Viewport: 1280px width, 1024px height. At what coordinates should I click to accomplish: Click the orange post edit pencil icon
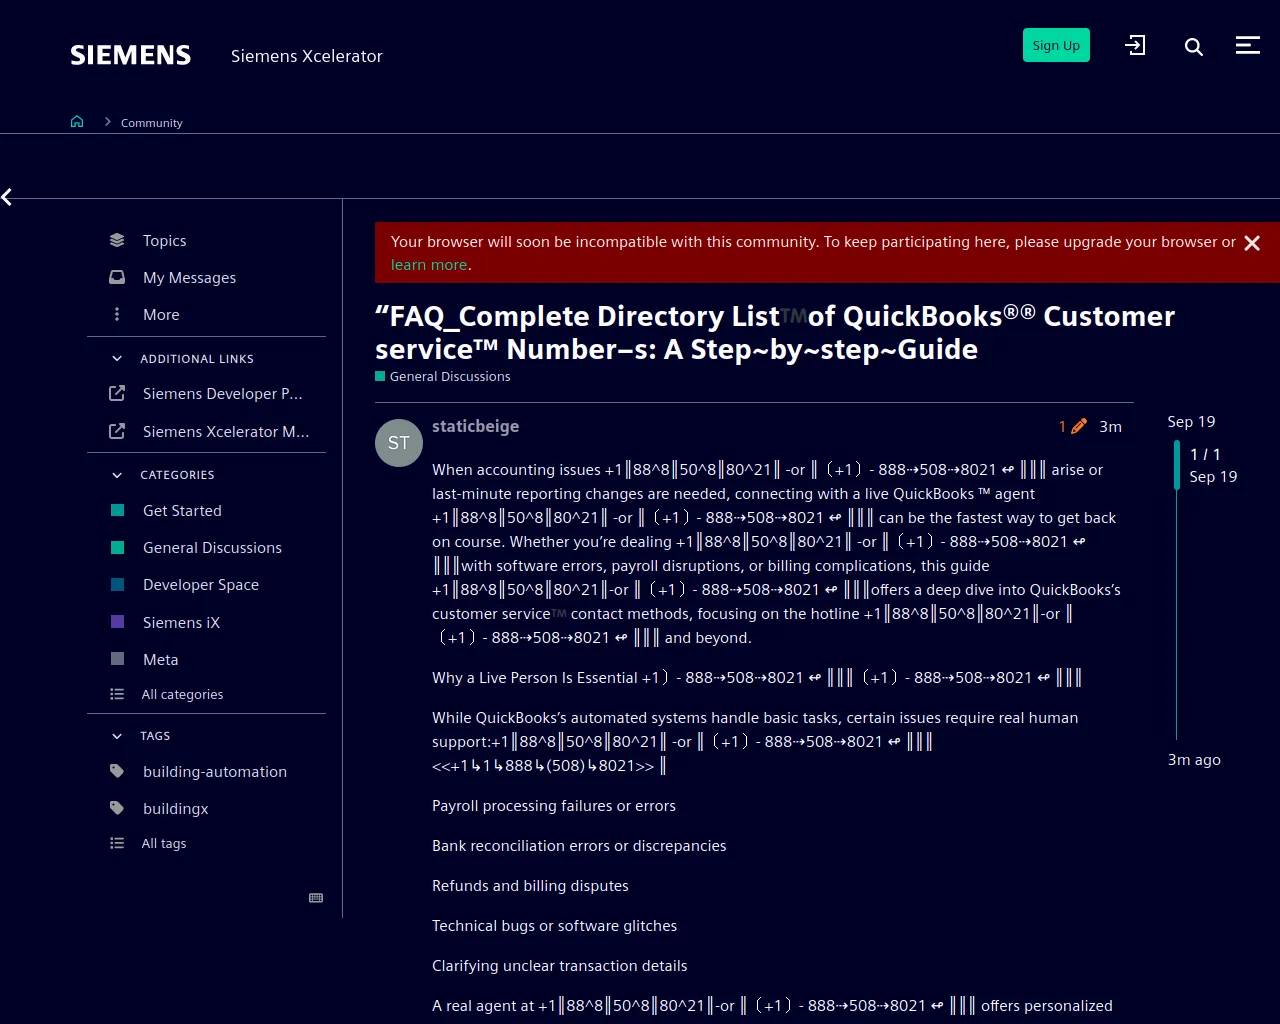pyautogui.click(x=1079, y=426)
